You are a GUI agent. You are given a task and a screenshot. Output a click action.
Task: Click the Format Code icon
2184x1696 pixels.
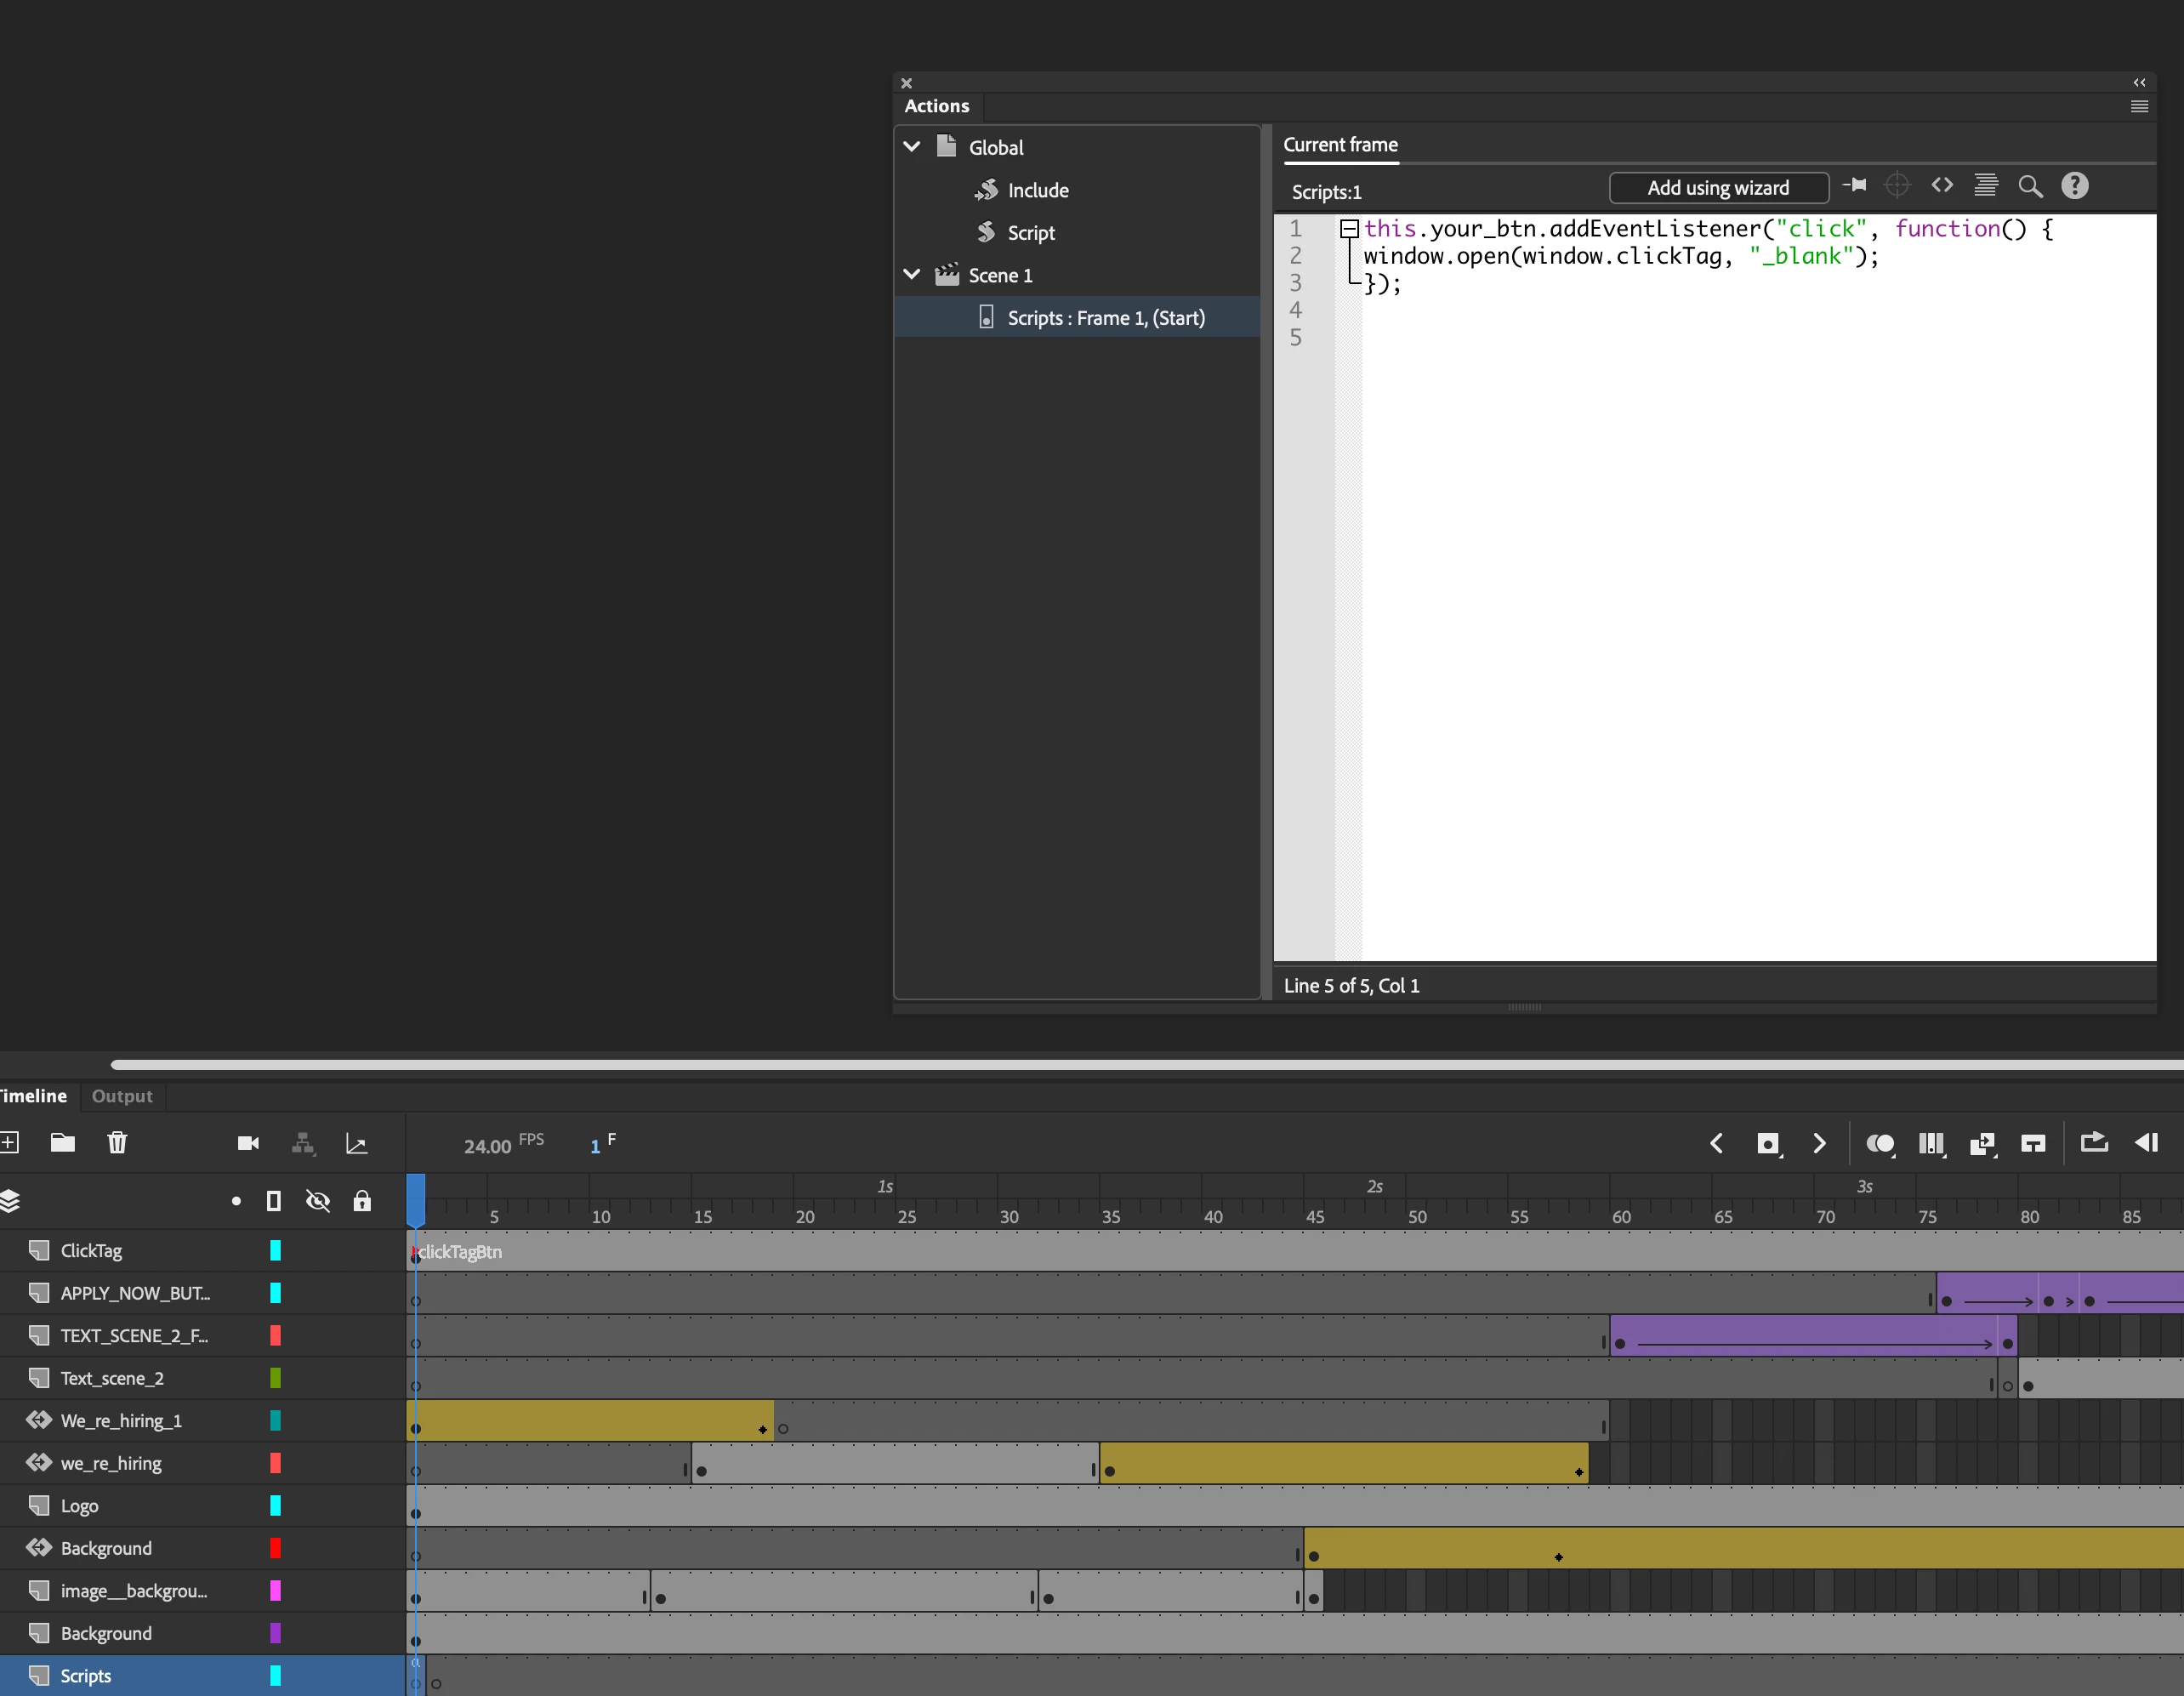(1986, 186)
